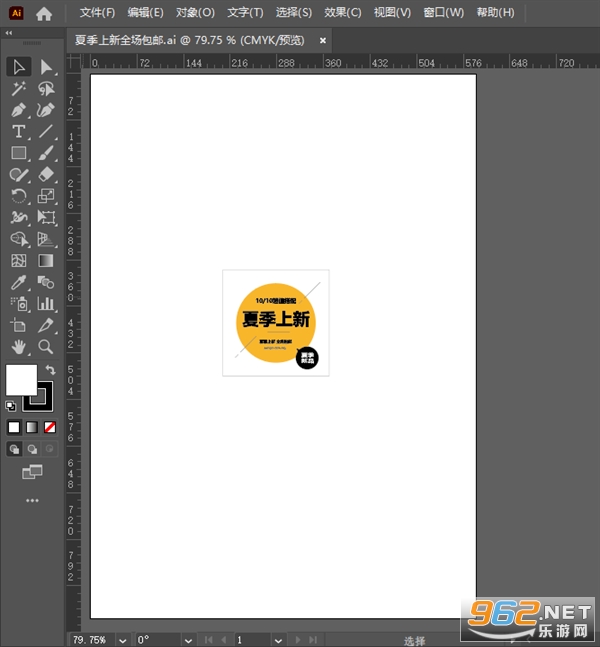
Task: Apply Gradient mode button
Action: [x=32, y=427]
